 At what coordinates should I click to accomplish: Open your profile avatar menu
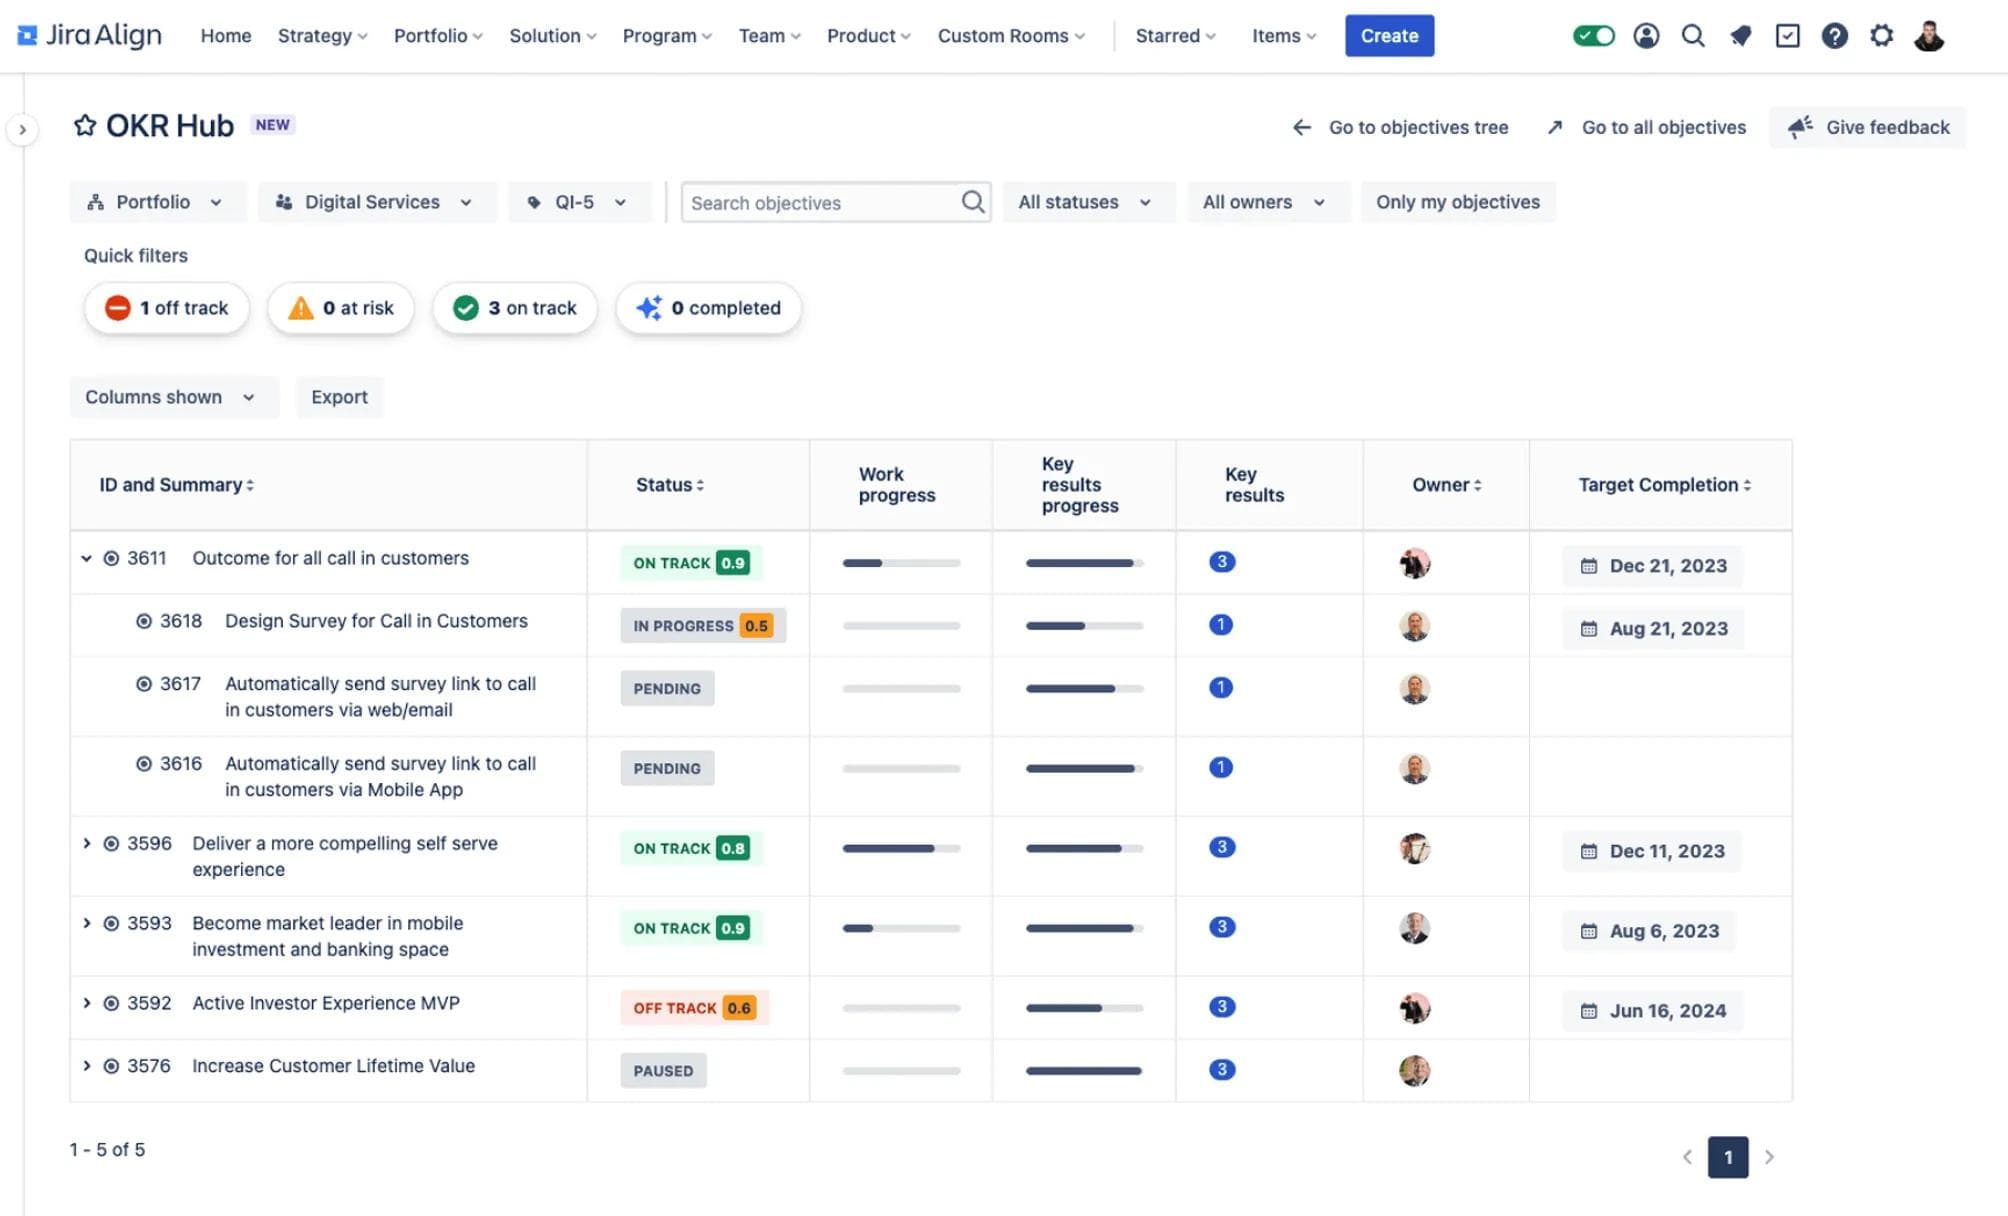(x=1929, y=35)
